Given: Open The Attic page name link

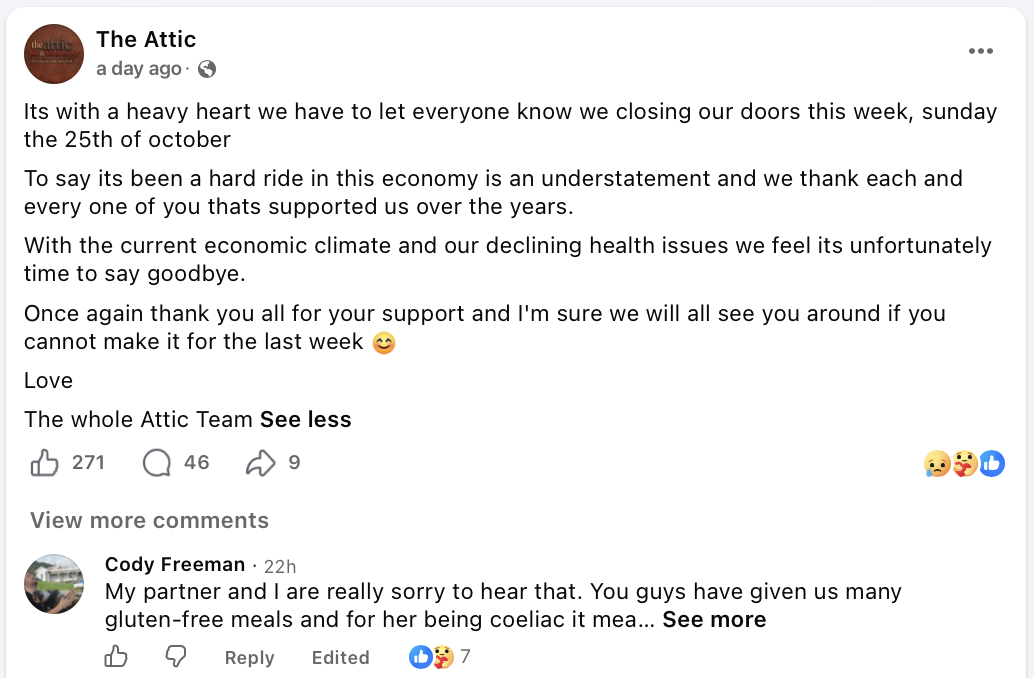Looking at the screenshot, I should [146, 40].
